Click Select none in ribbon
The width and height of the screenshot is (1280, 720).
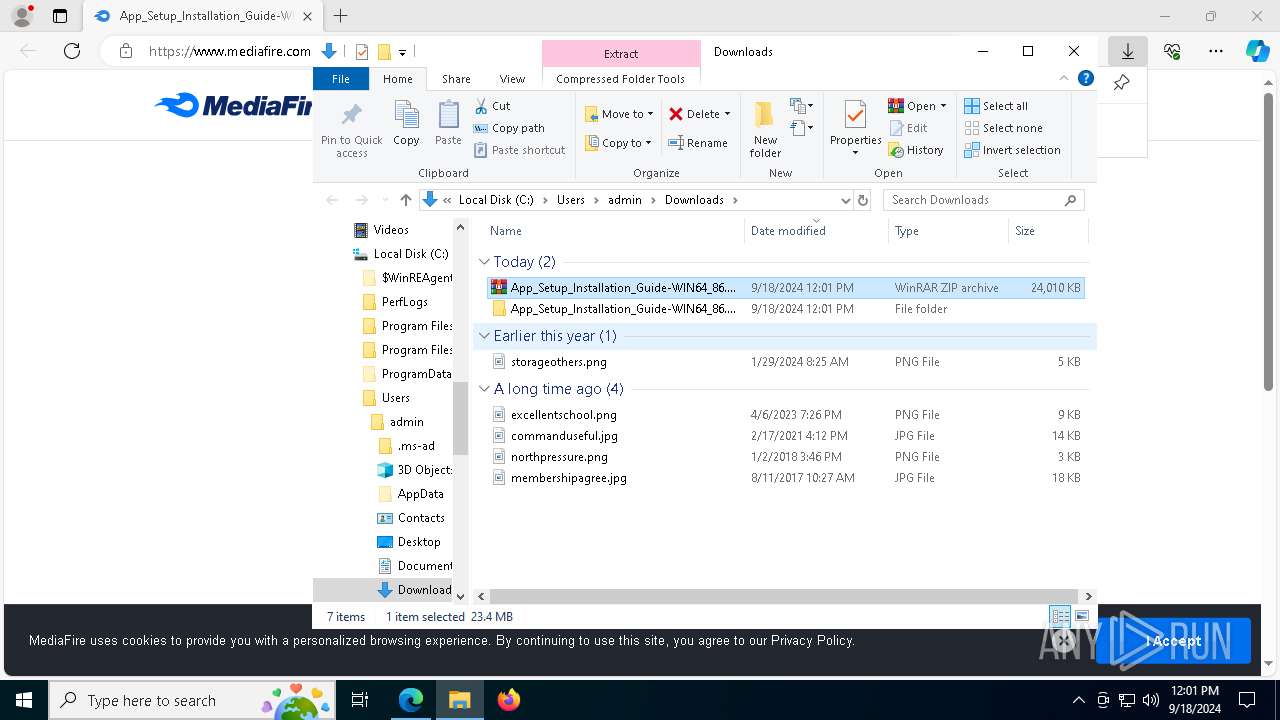pyautogui.click(x=1003, y=128)
